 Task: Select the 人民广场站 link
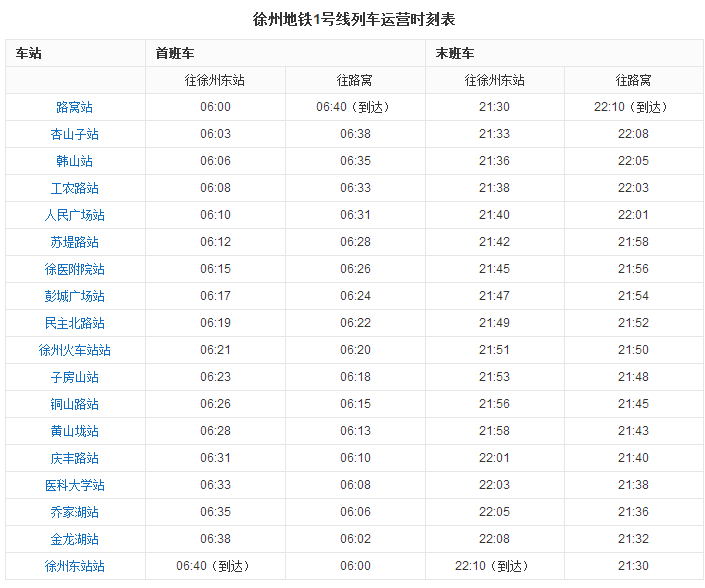75,215
